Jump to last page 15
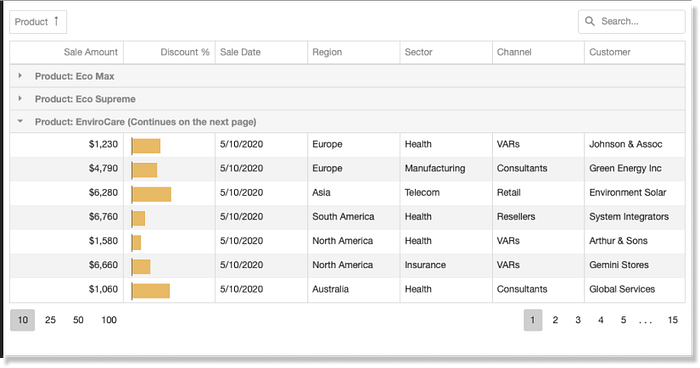This screenshot has width=700, height=368. [x=673, y=320]
